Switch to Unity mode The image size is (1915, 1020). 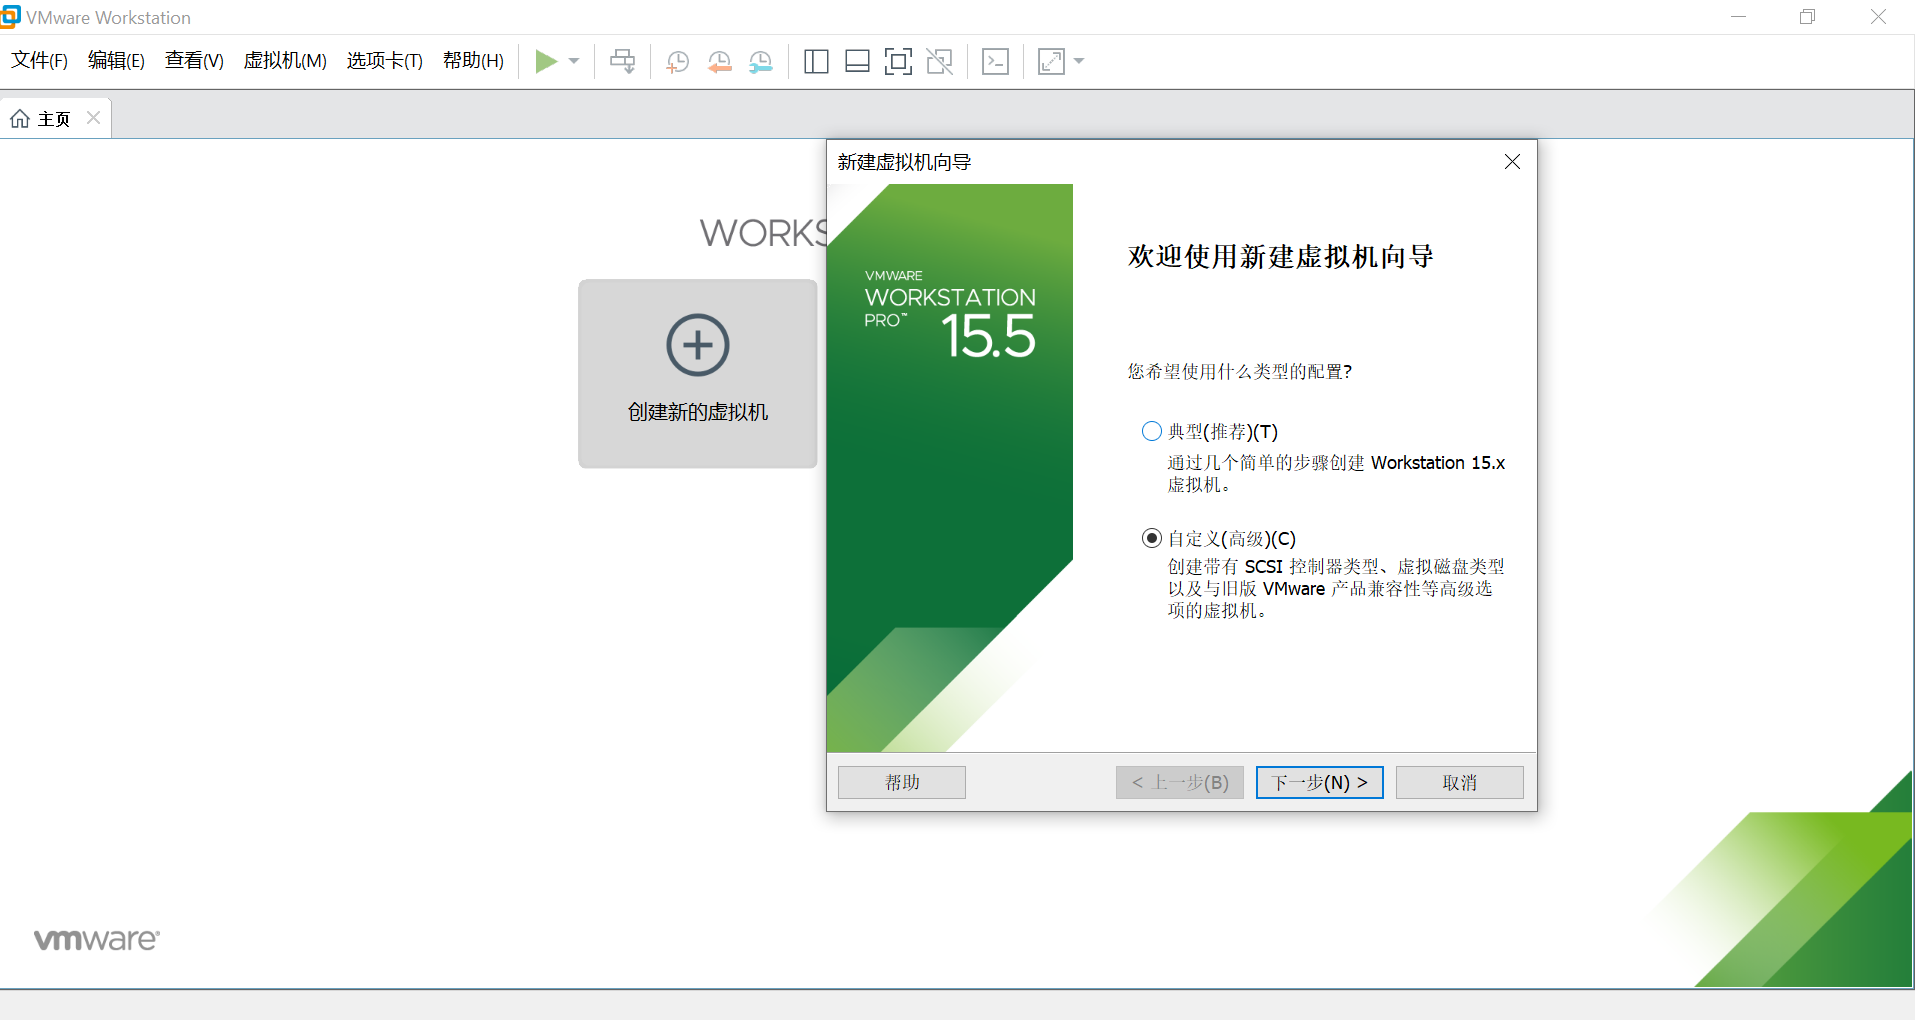(x=940, y=61)
